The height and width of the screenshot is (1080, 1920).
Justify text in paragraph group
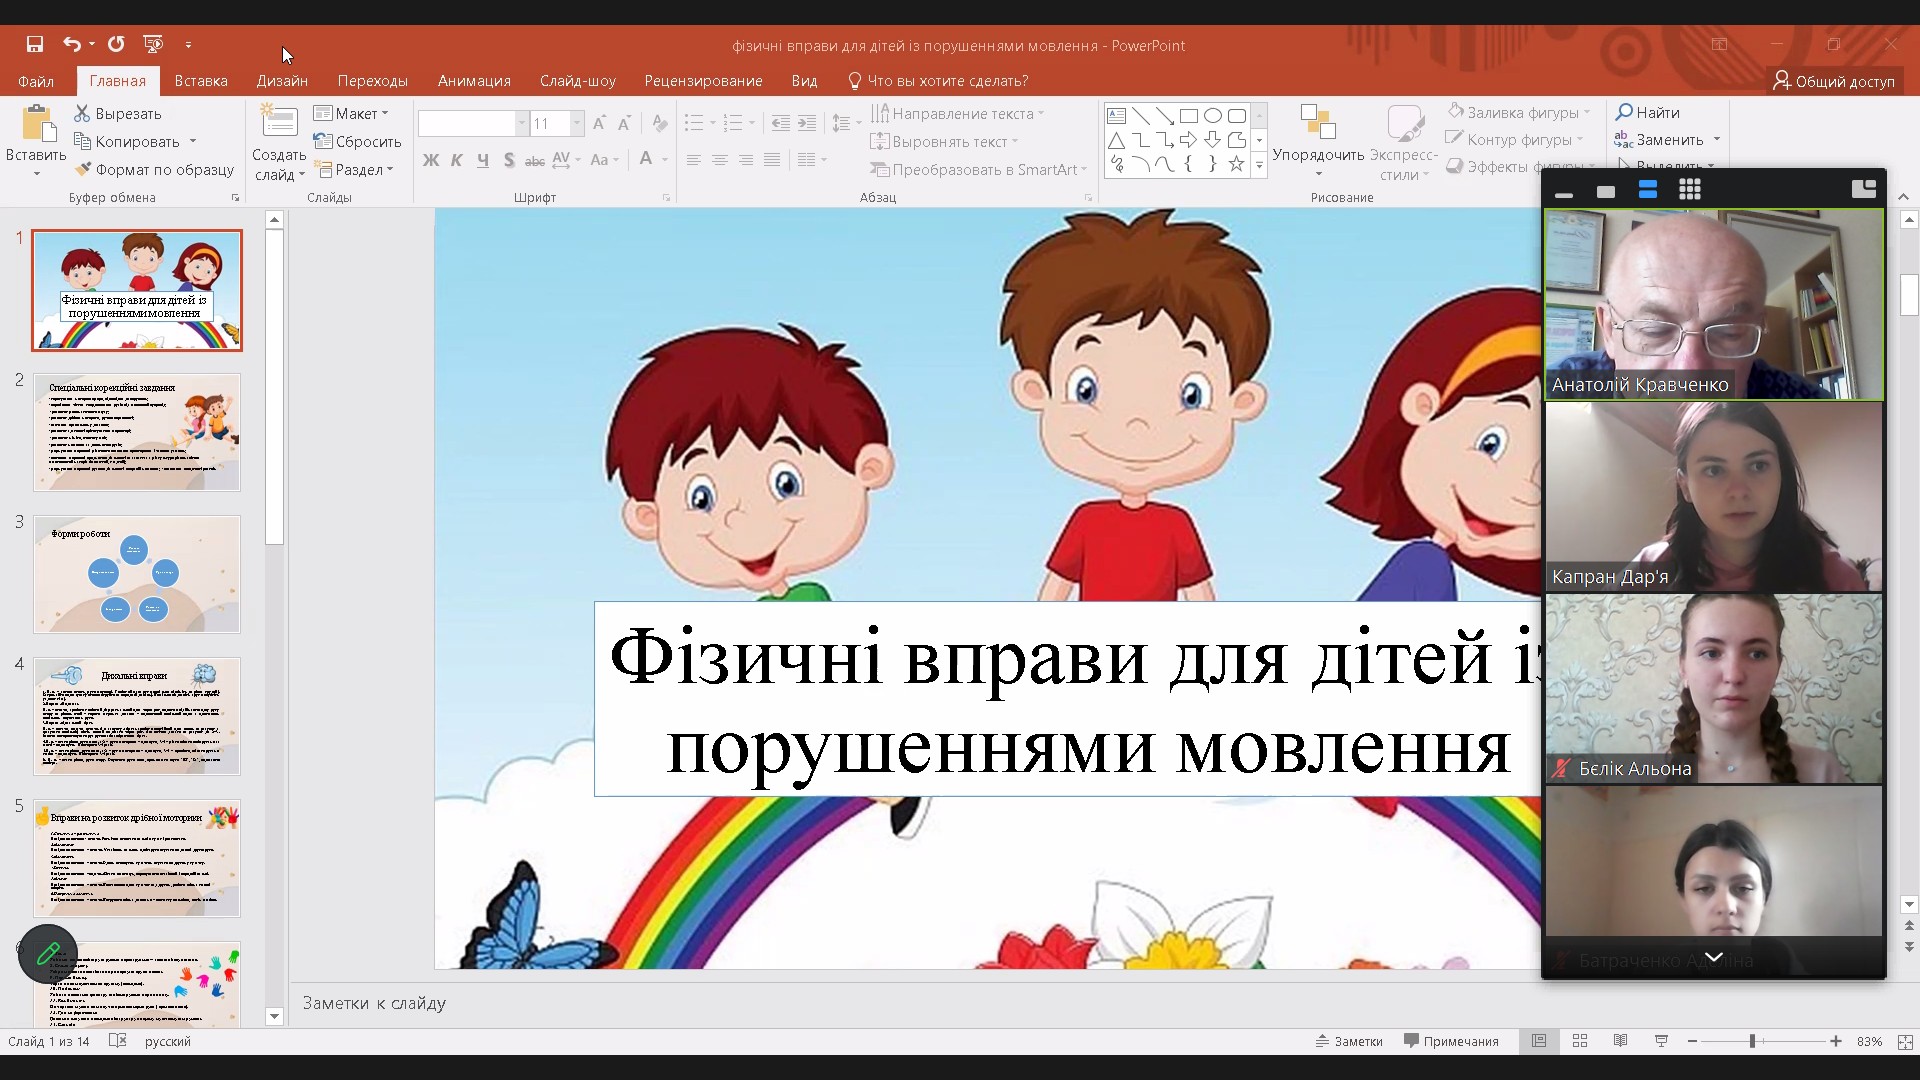pyautogui.click(x=771, y=160)
